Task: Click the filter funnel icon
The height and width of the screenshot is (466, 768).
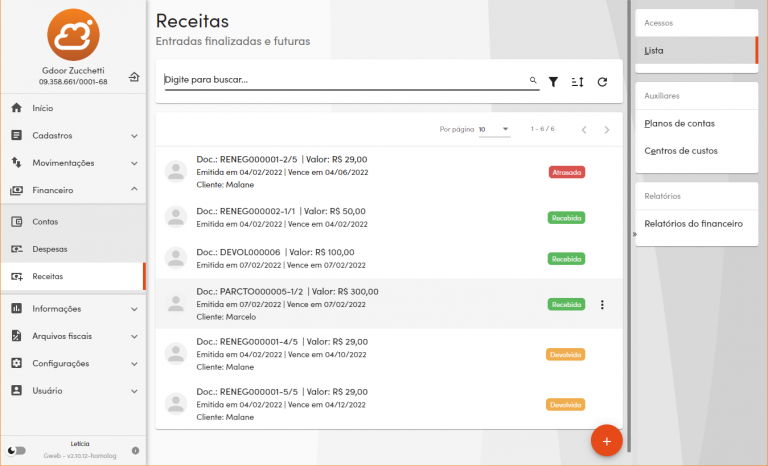Action: point(553,81)
